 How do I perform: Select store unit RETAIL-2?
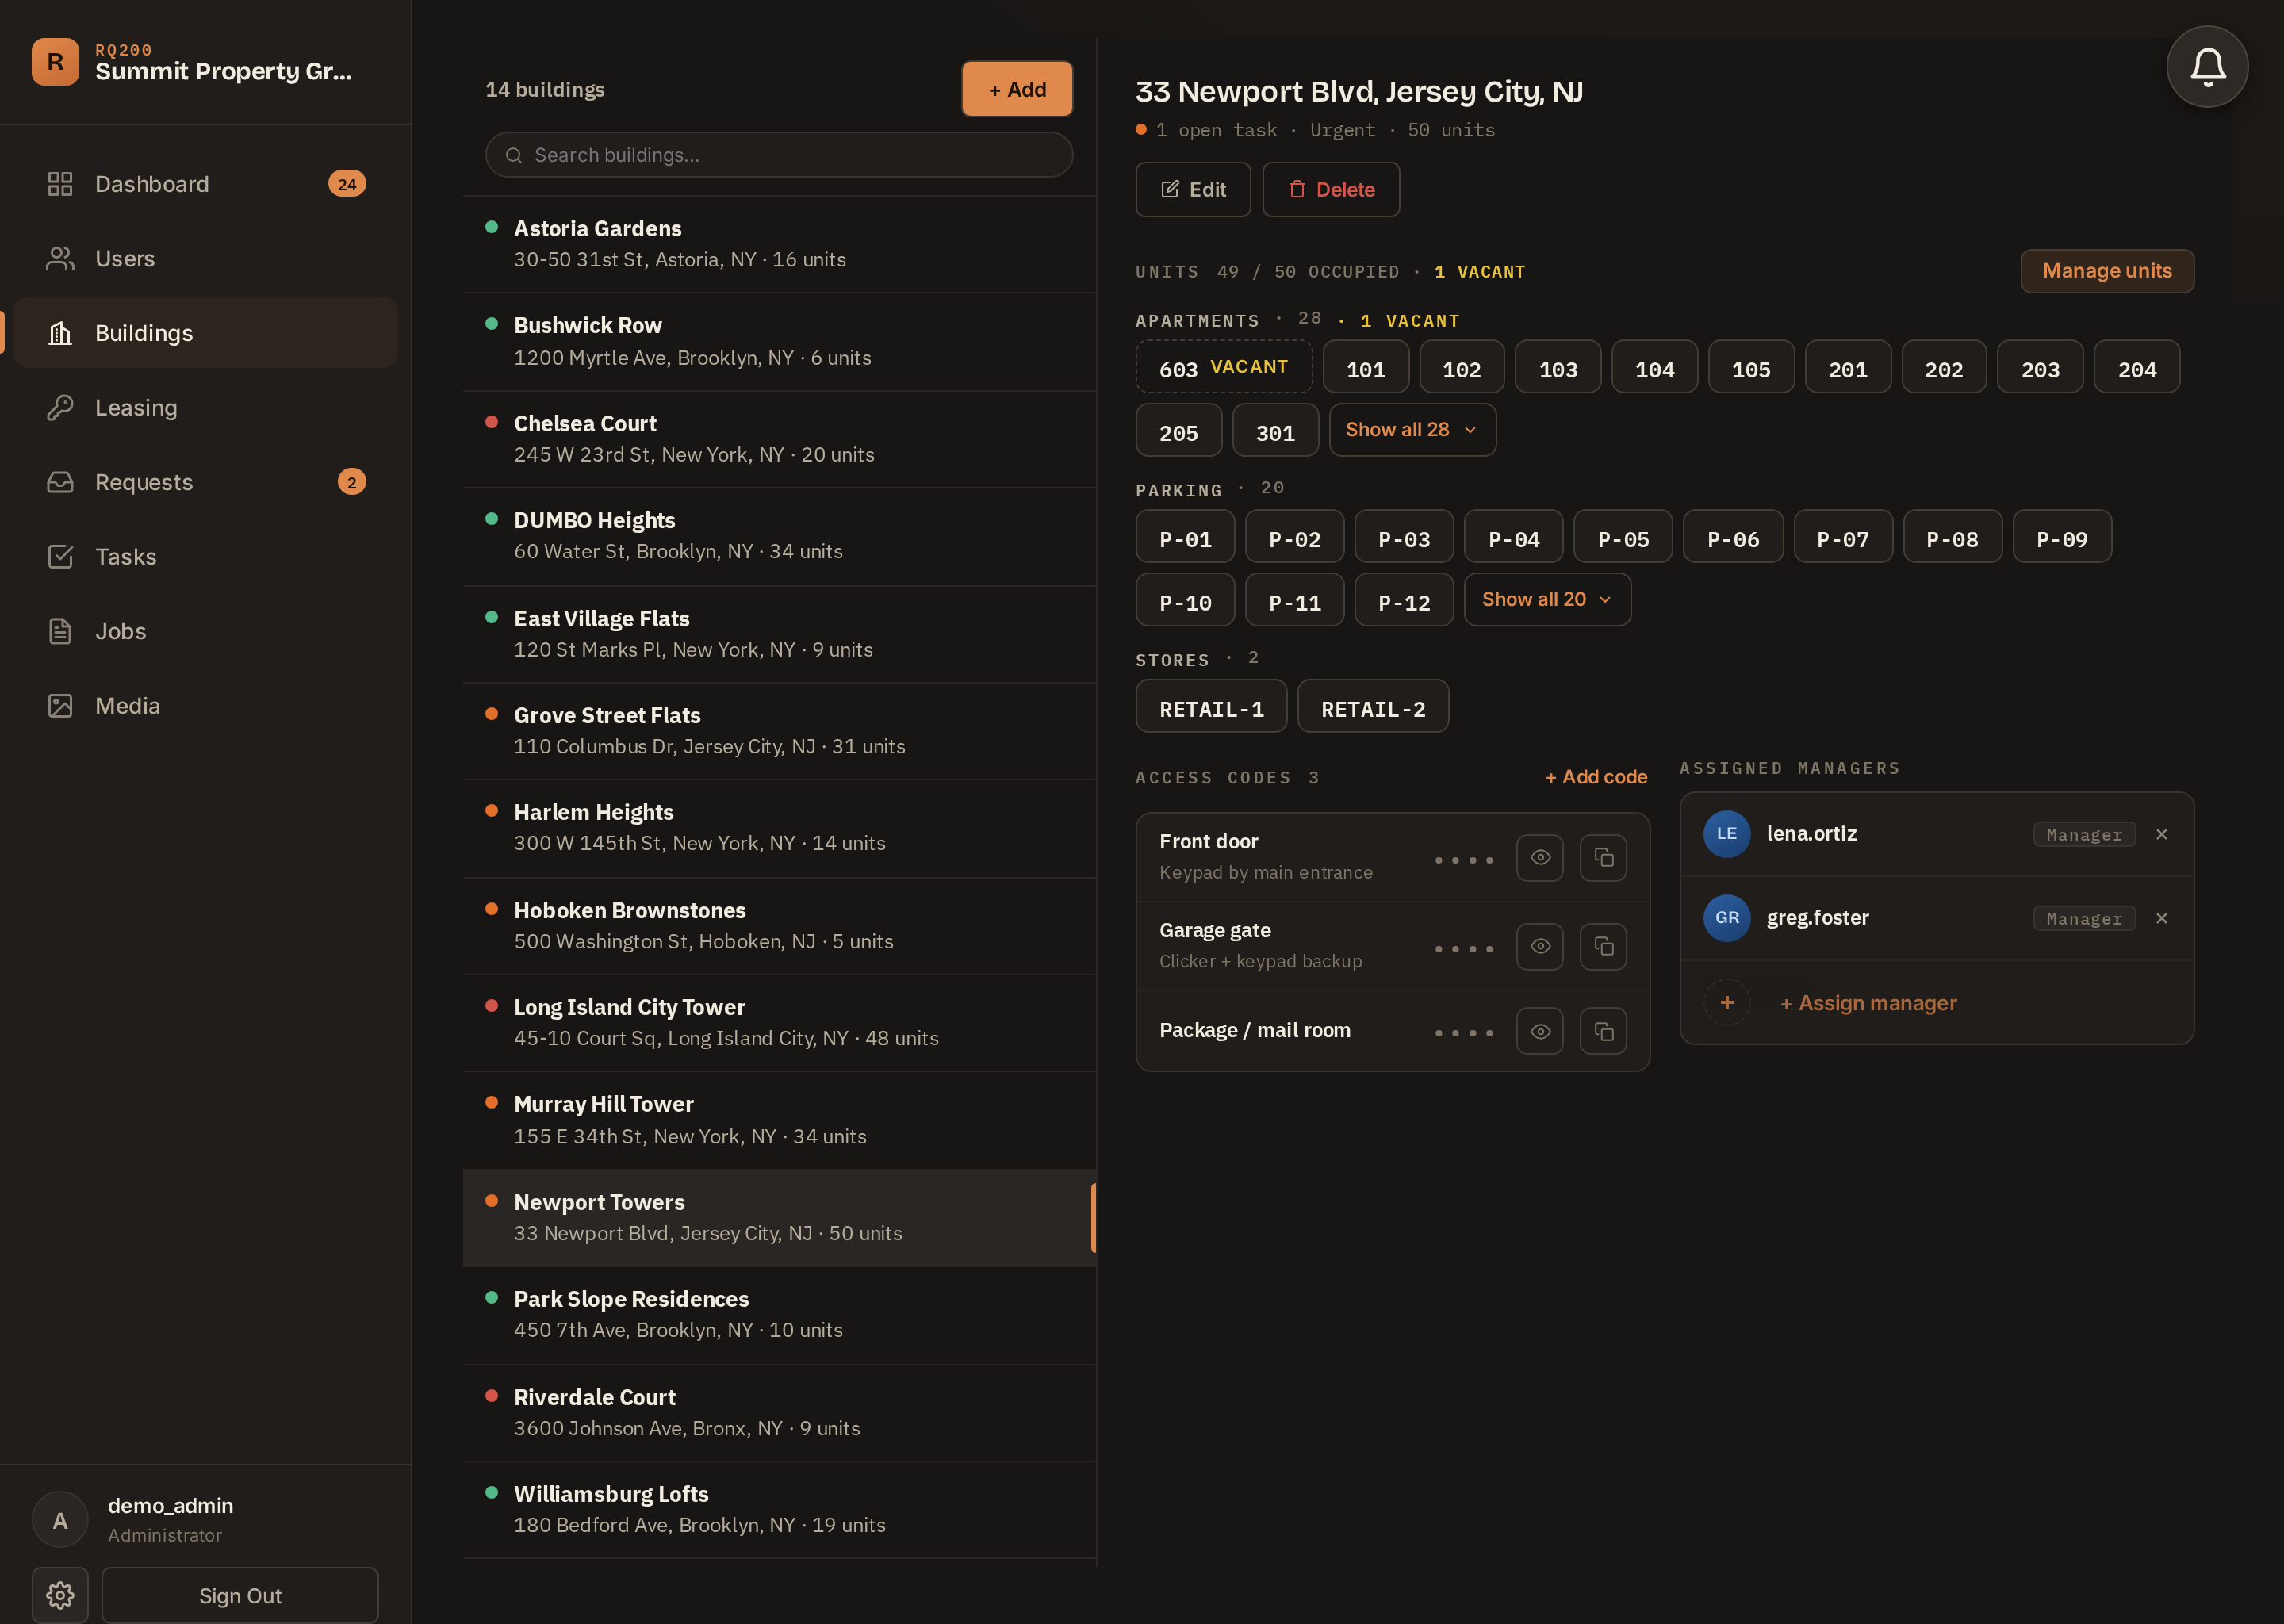click(x=1373, y=707)
